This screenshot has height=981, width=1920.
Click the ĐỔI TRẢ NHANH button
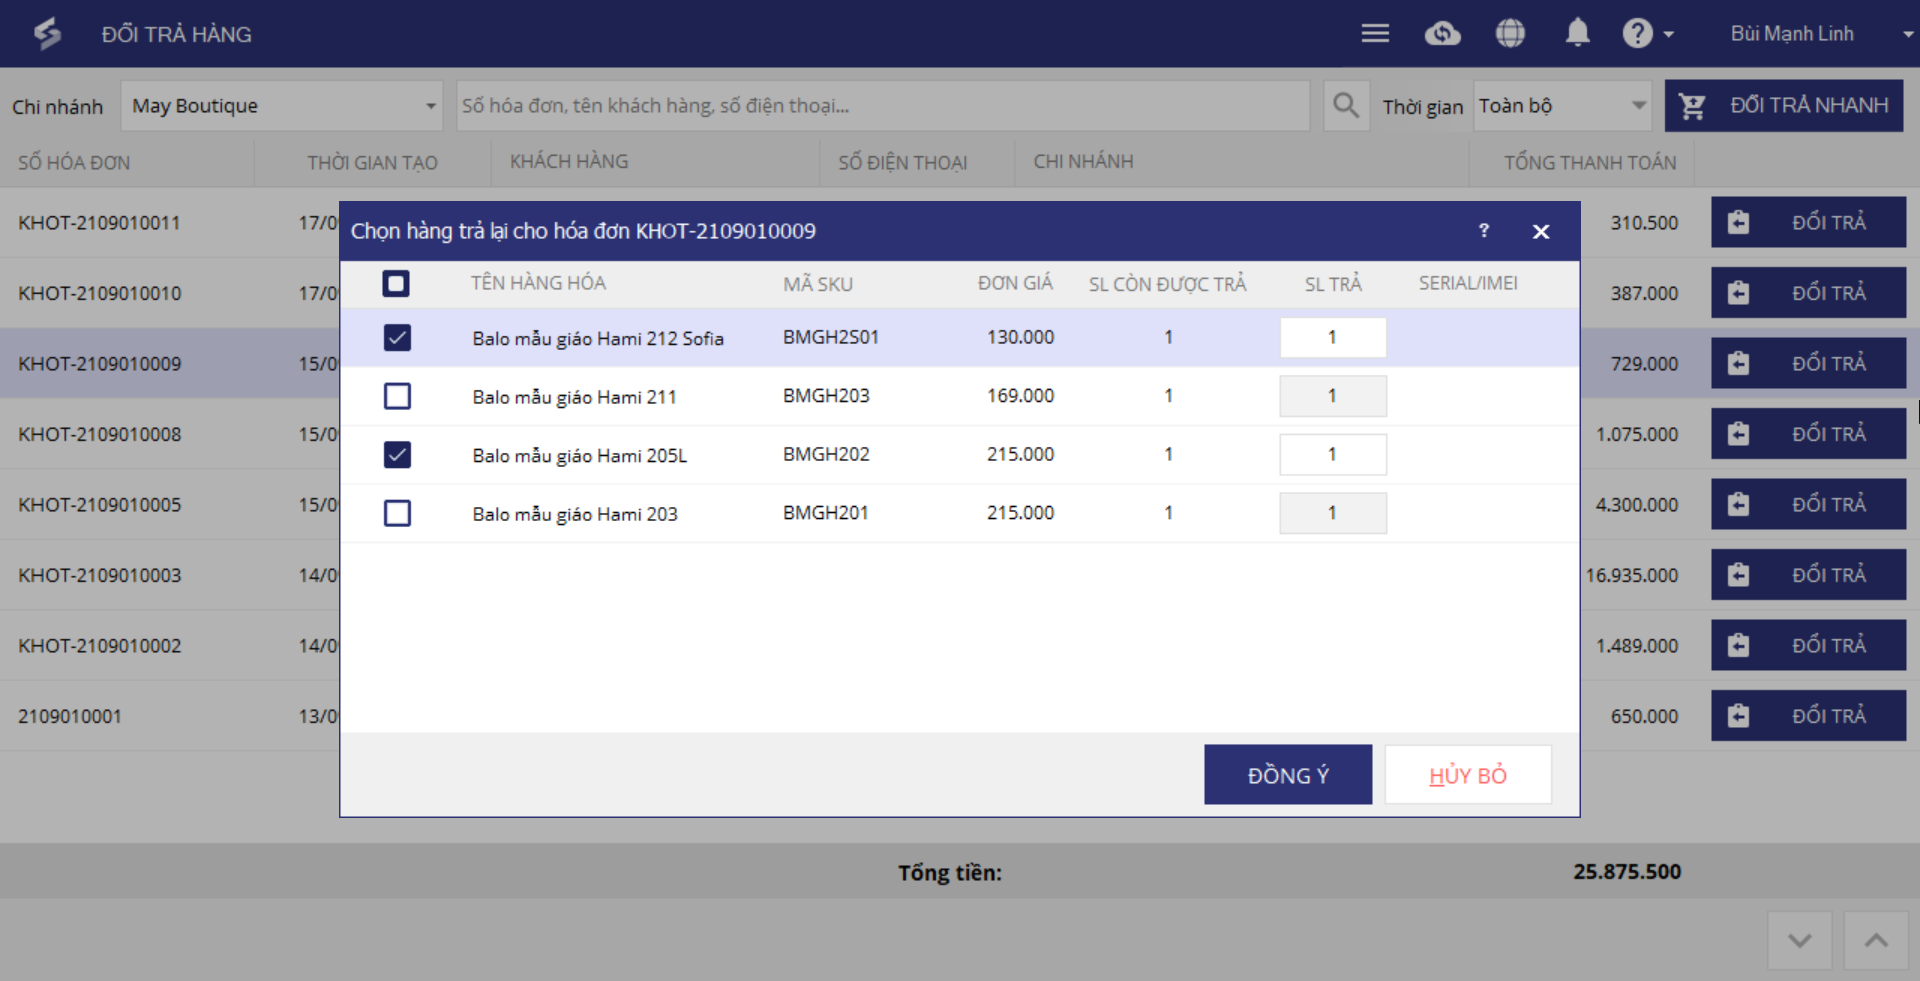pyautogui.click(x=1783, y=106)
